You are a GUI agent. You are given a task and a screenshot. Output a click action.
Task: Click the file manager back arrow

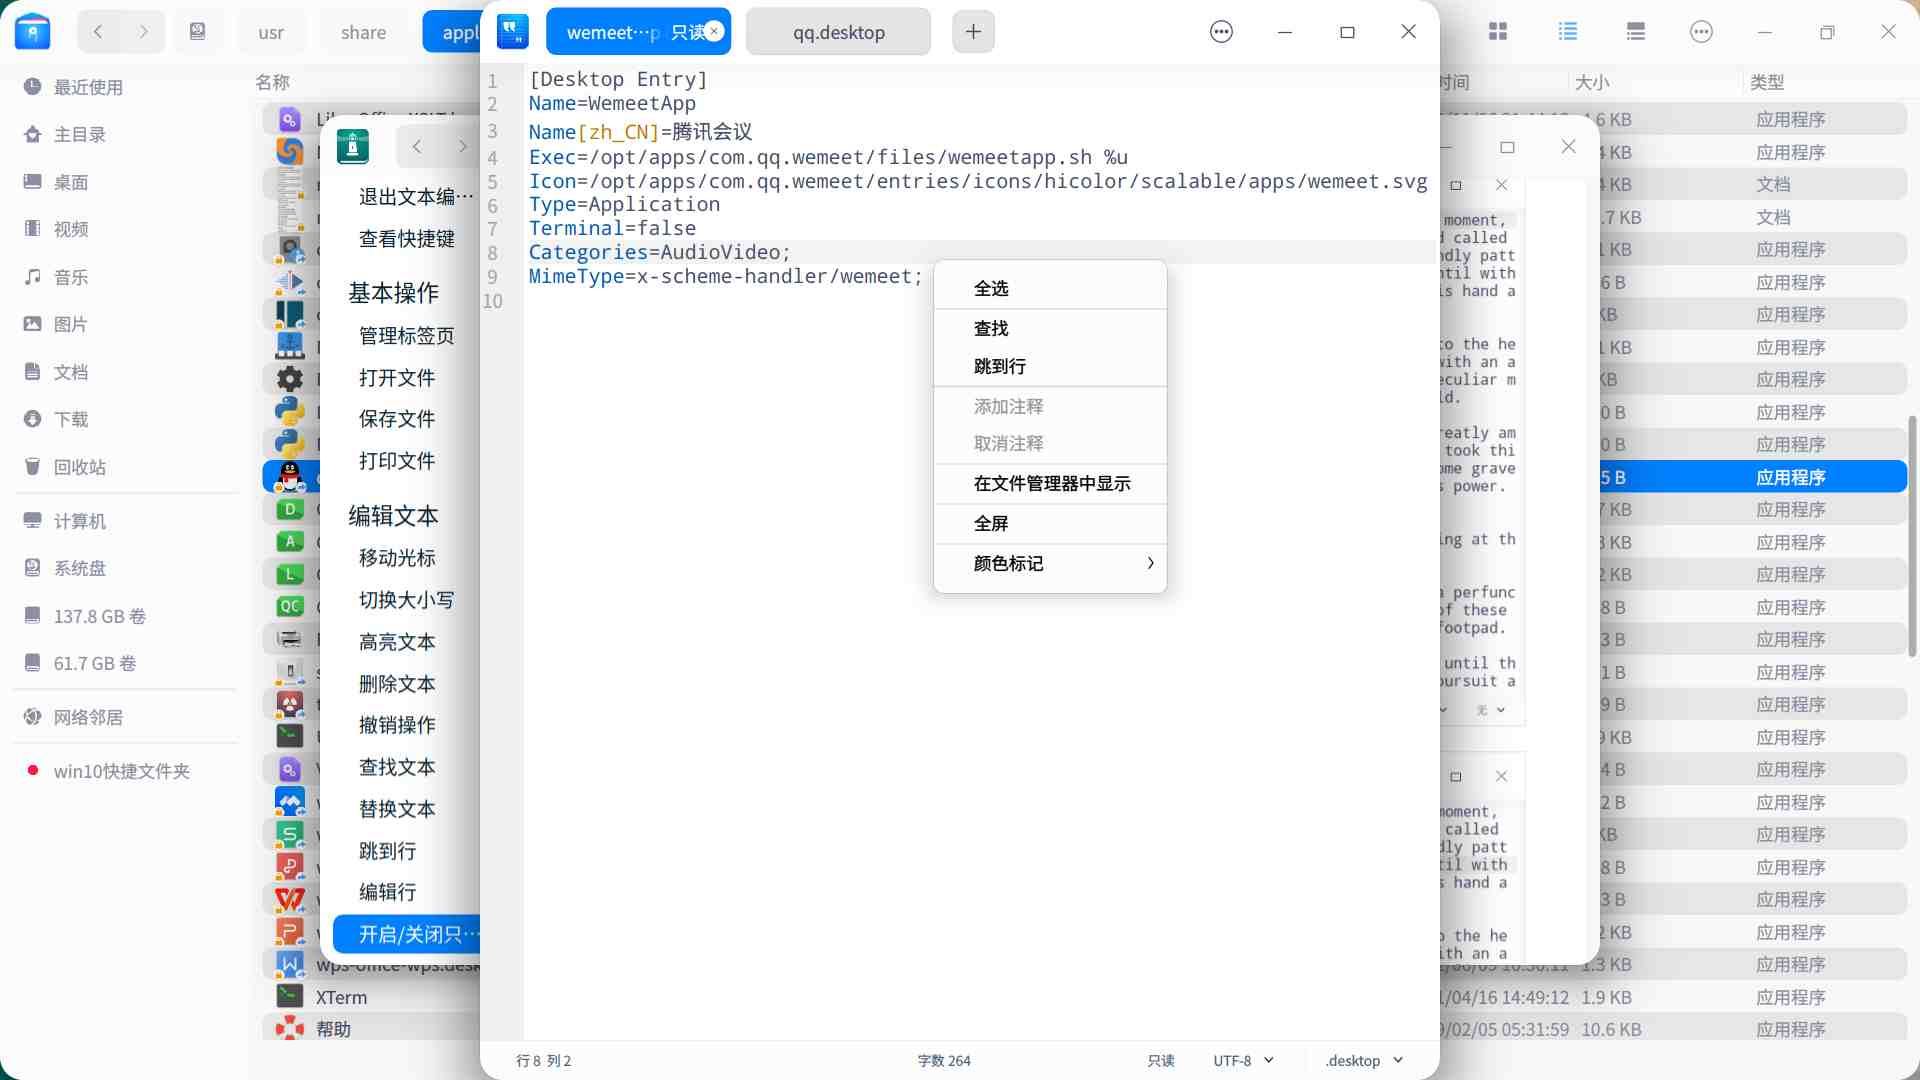click(98, 32)
